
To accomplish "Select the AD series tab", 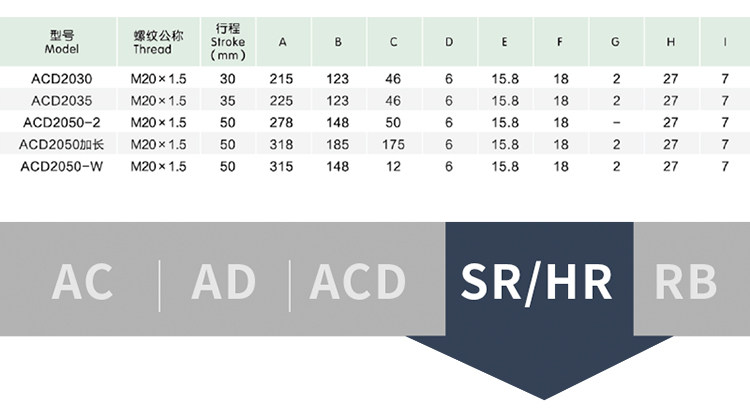I will [x=224, y=281].
